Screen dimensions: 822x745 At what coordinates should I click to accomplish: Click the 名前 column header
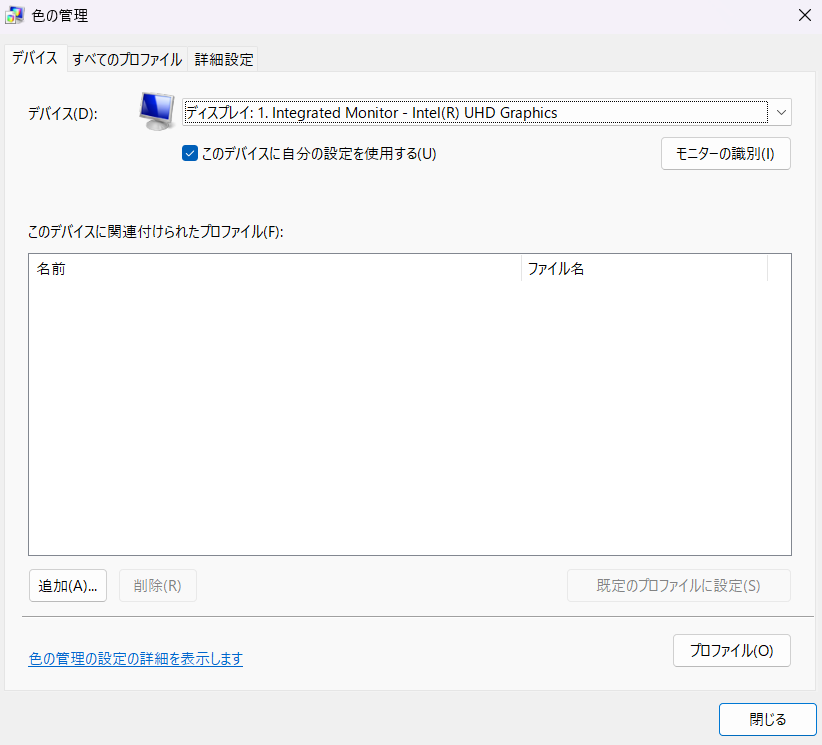coord(275,268)
